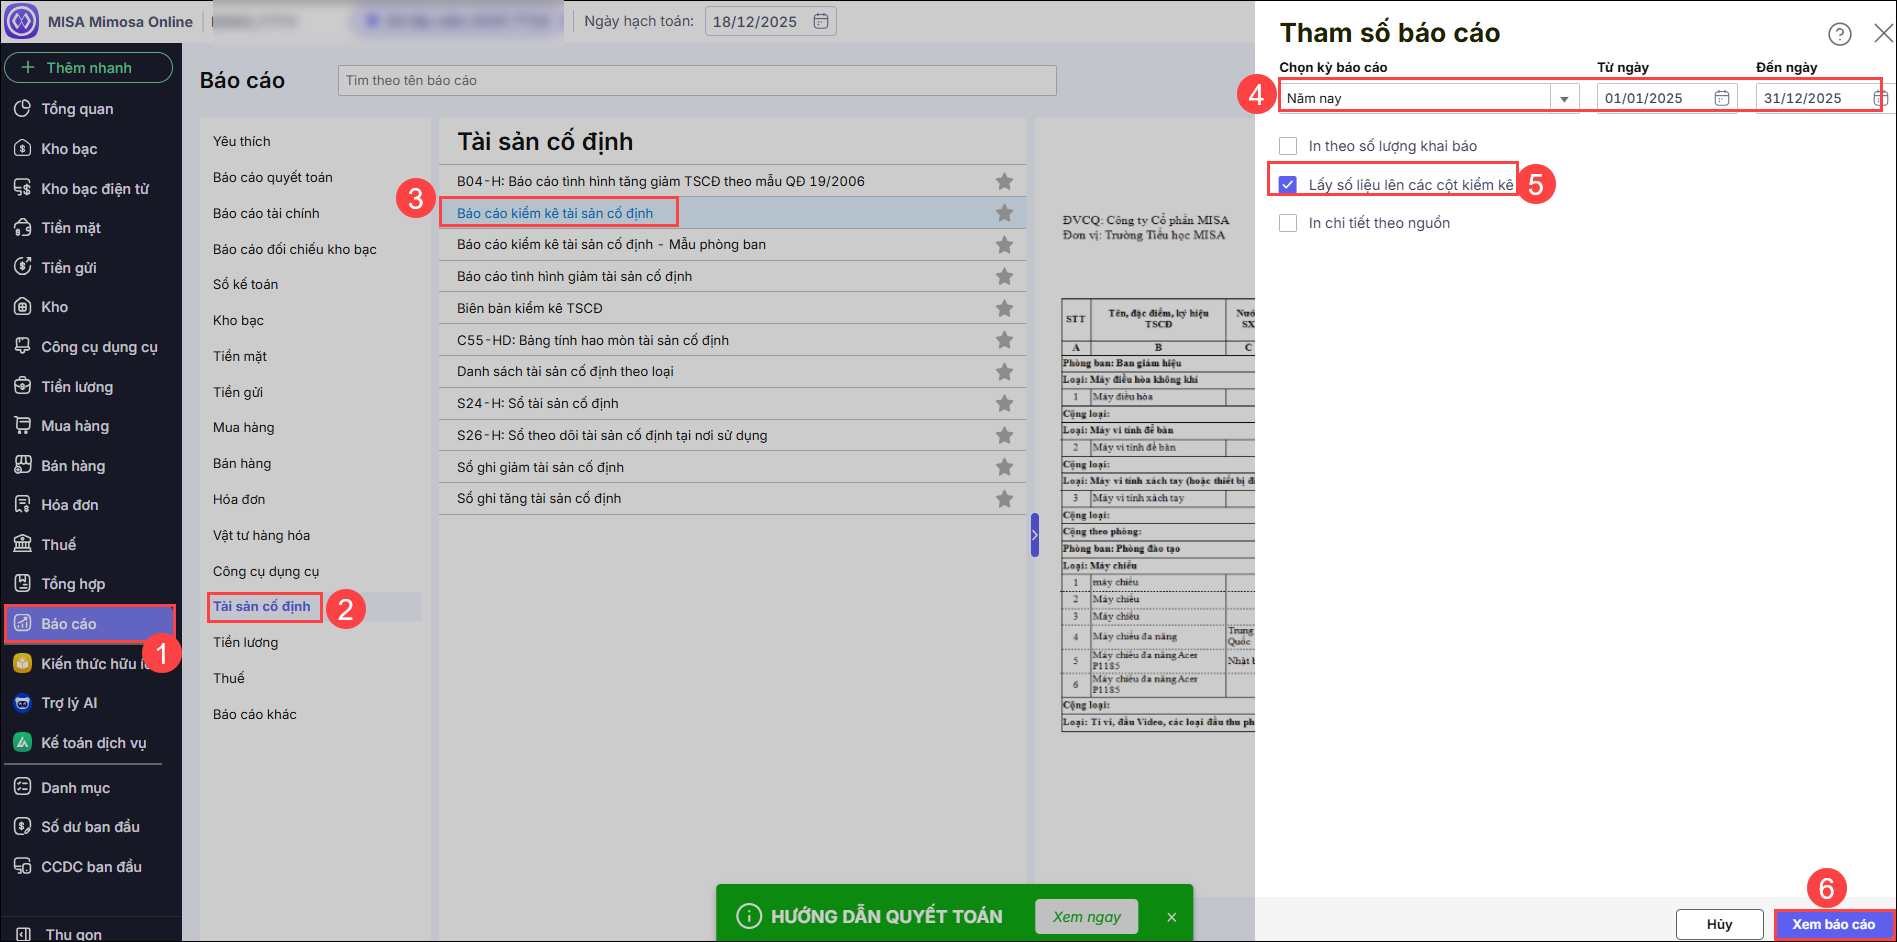
Task: Open the Trợ lý AI icon
Action: click(22, 703)
